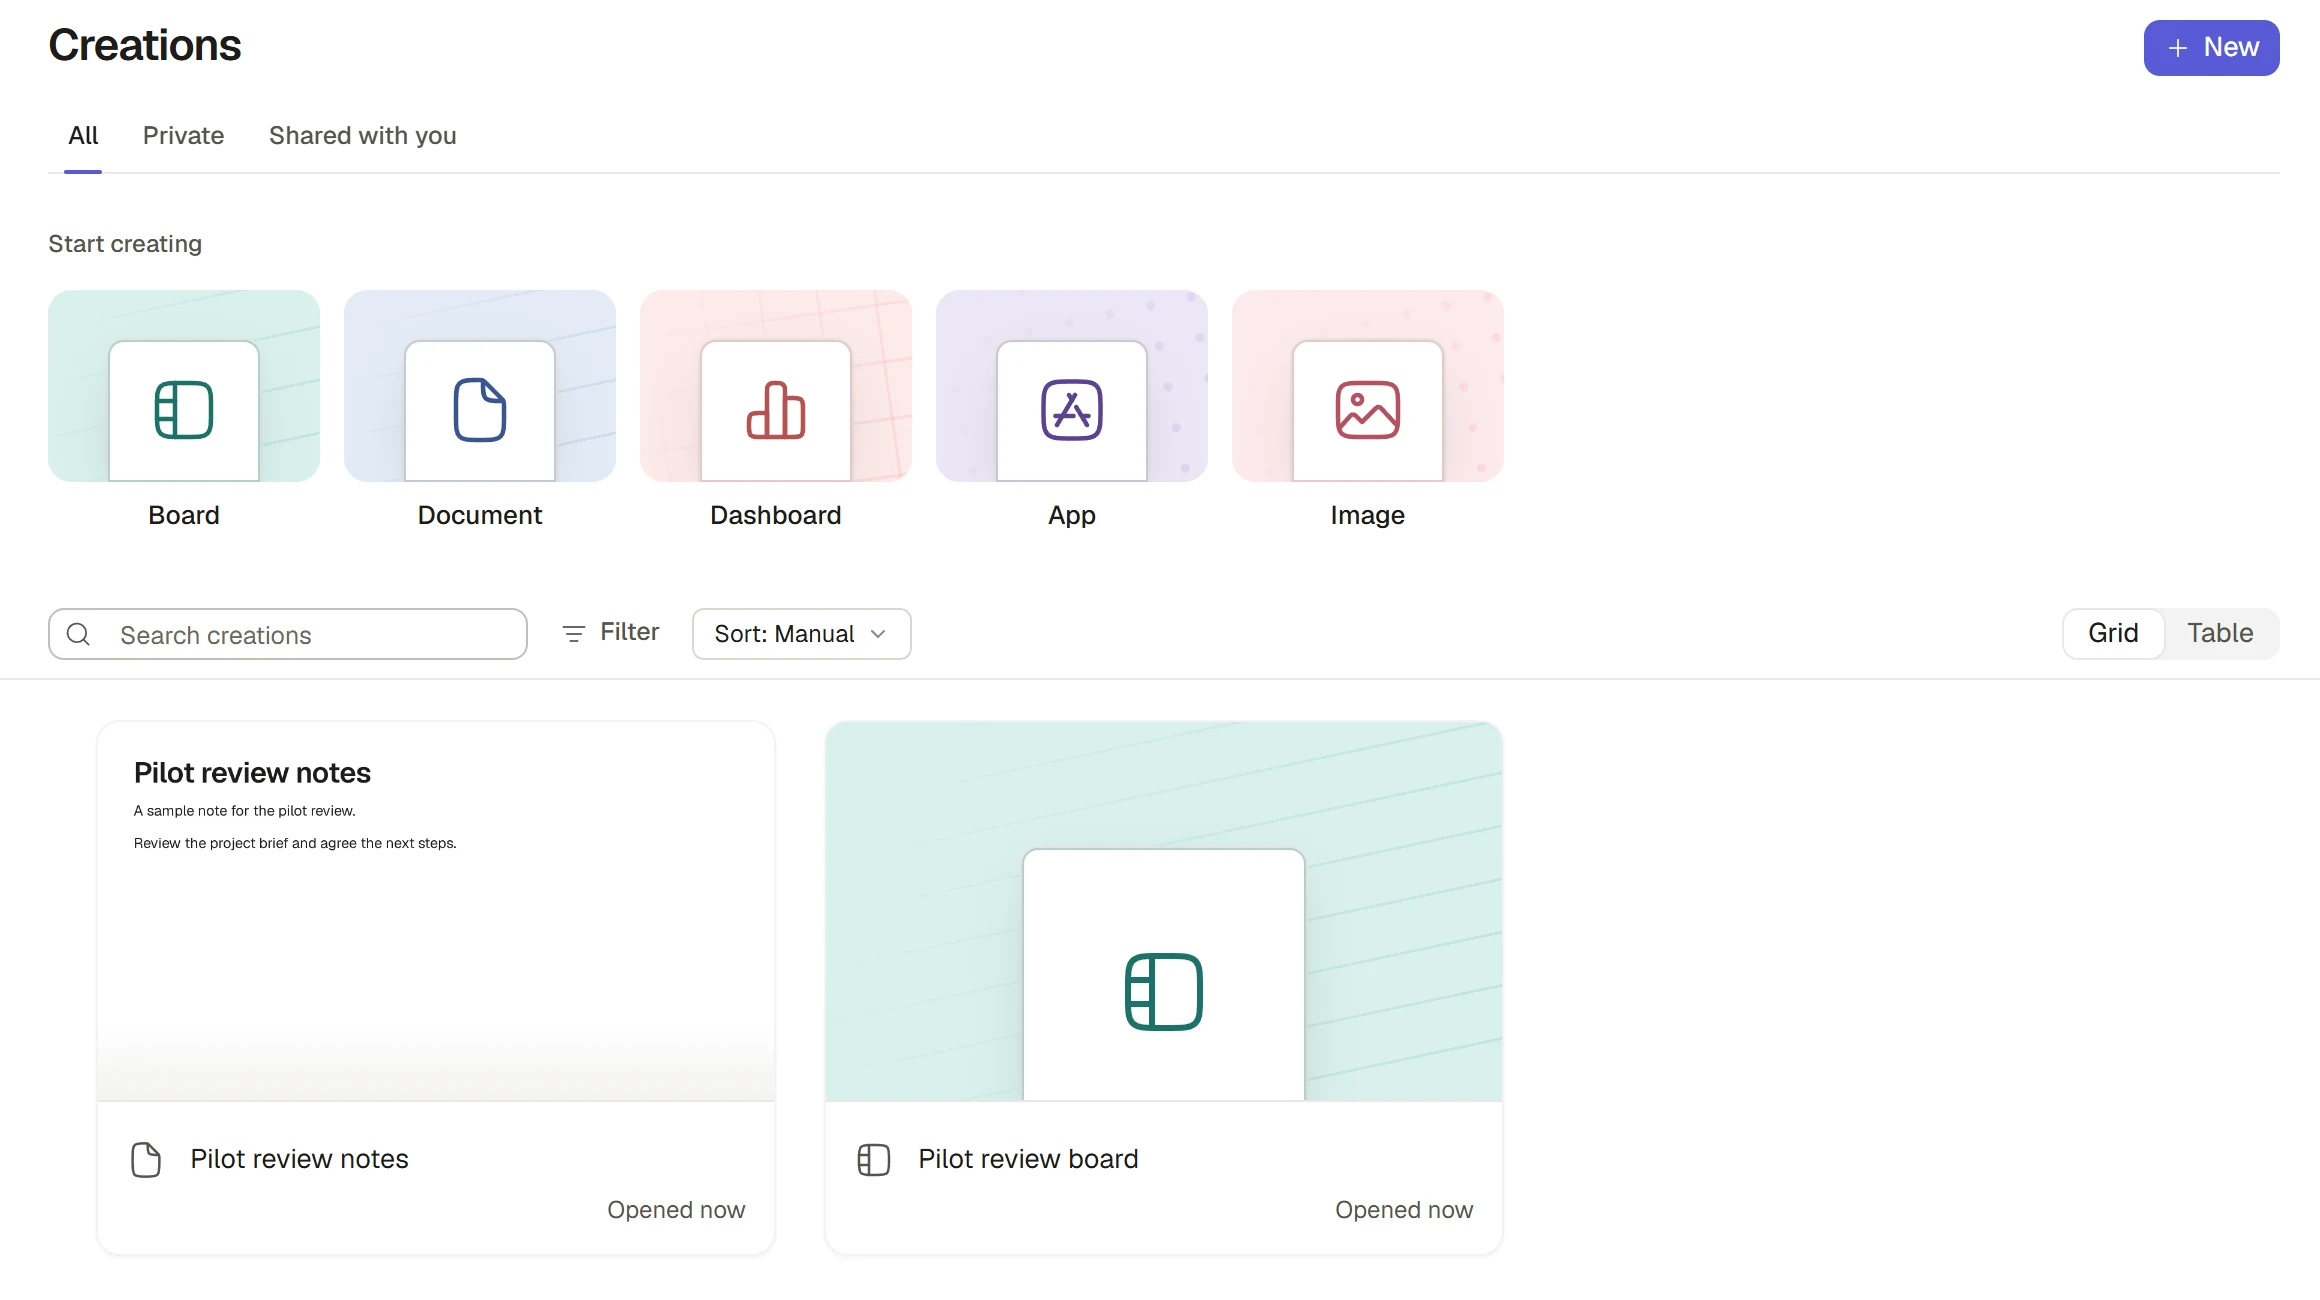Click the Document label under Start creating
Viewport: 2320px width, 1300px height.
pos(480,515)
